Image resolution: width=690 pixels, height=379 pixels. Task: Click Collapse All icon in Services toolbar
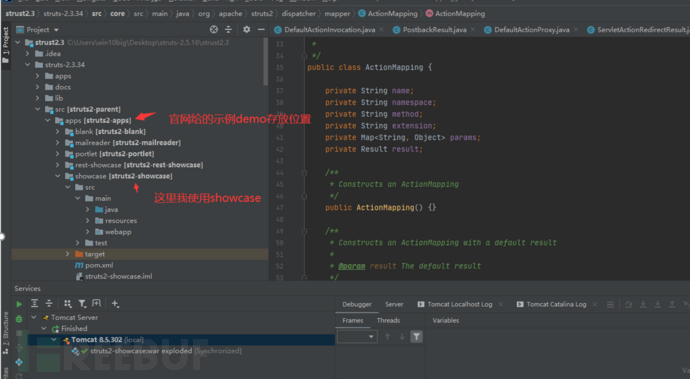[x=49, y=303]
